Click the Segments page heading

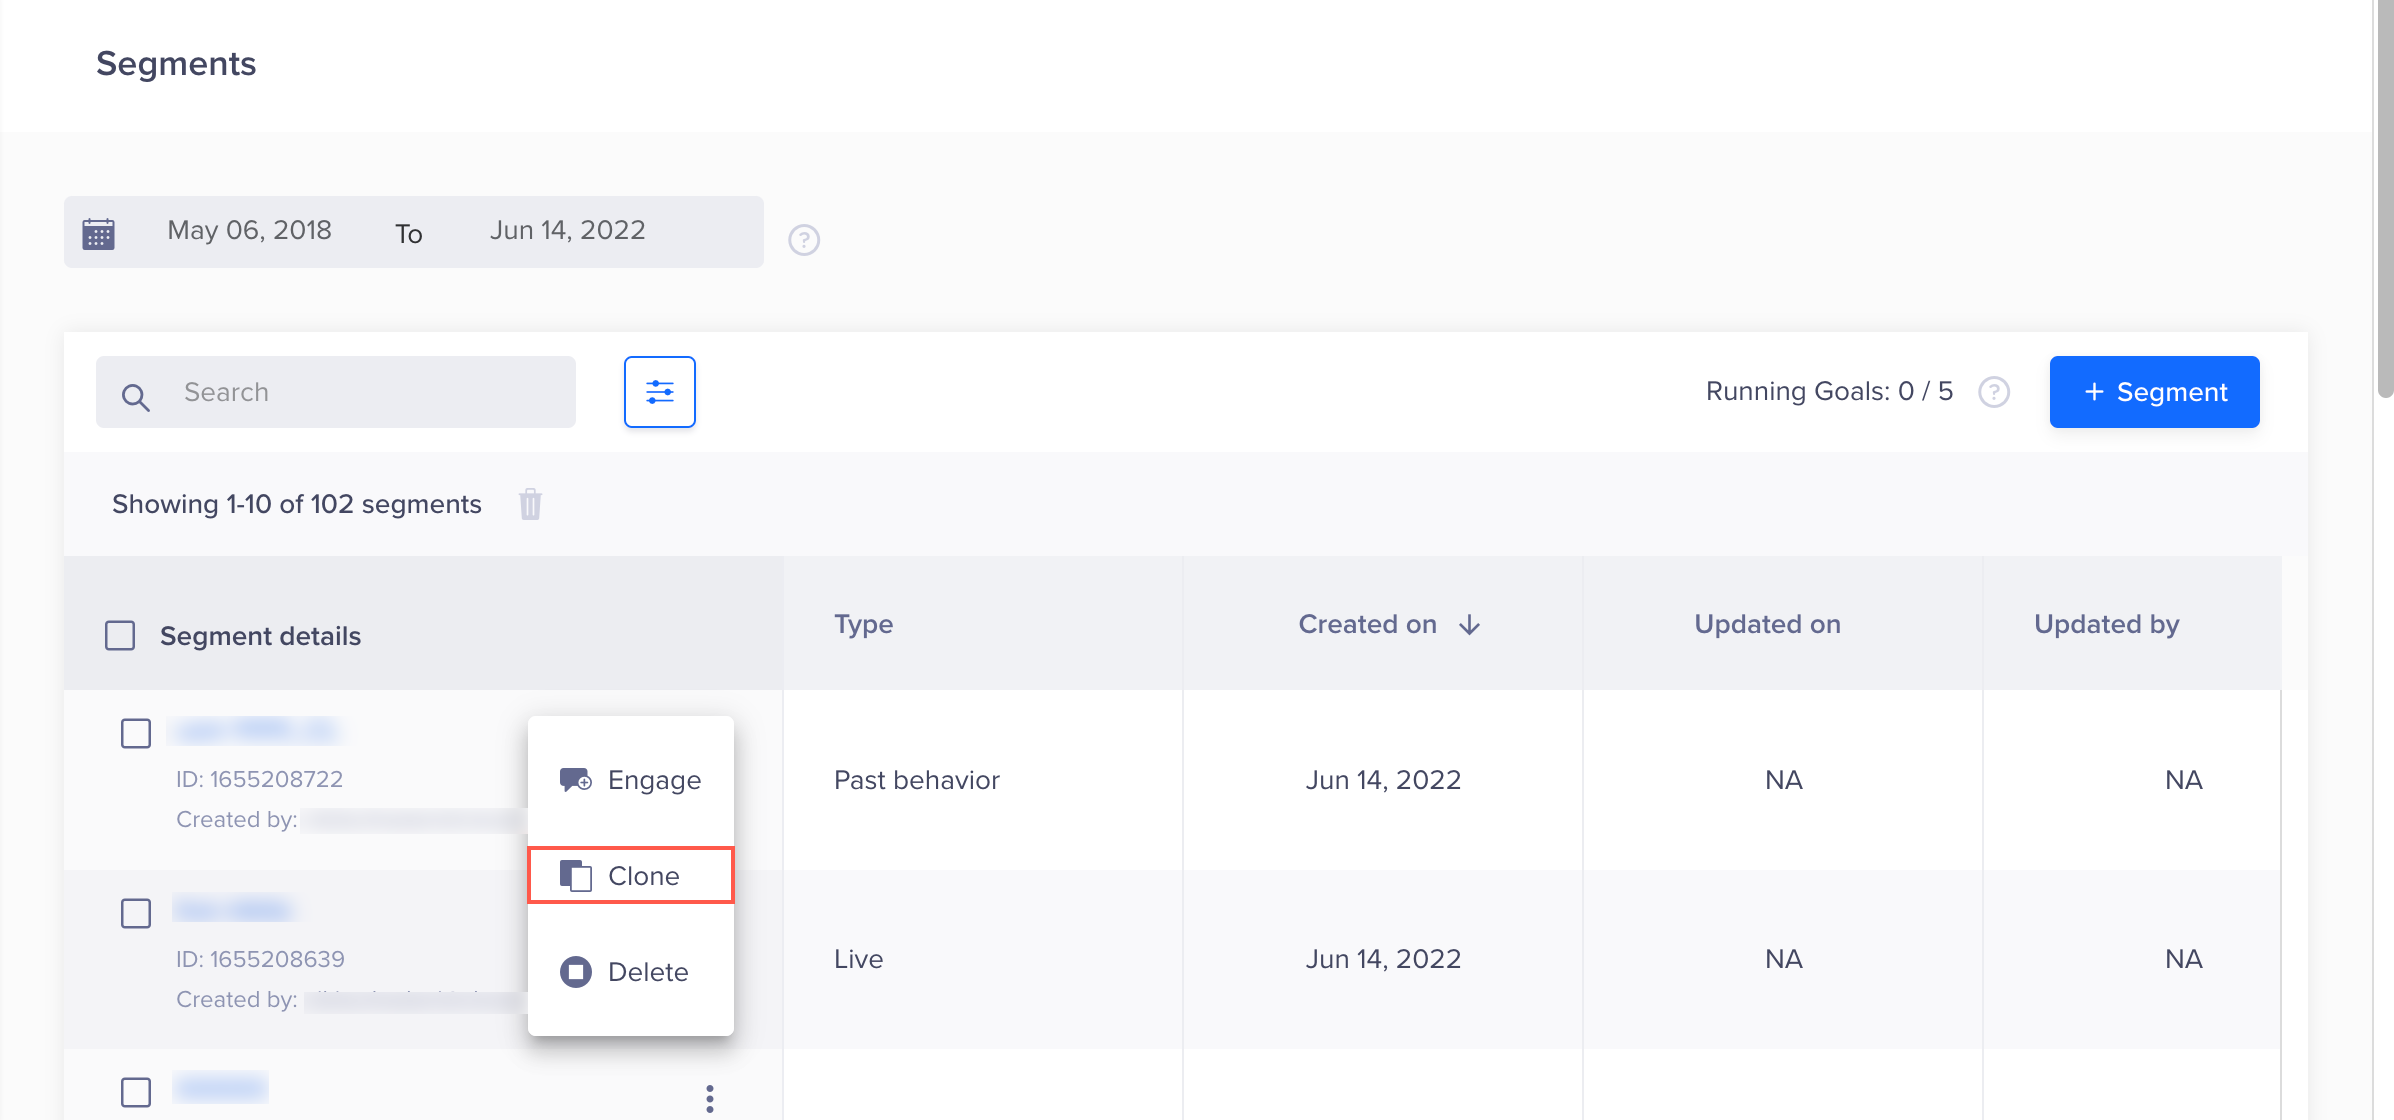(x=176, y=64)
